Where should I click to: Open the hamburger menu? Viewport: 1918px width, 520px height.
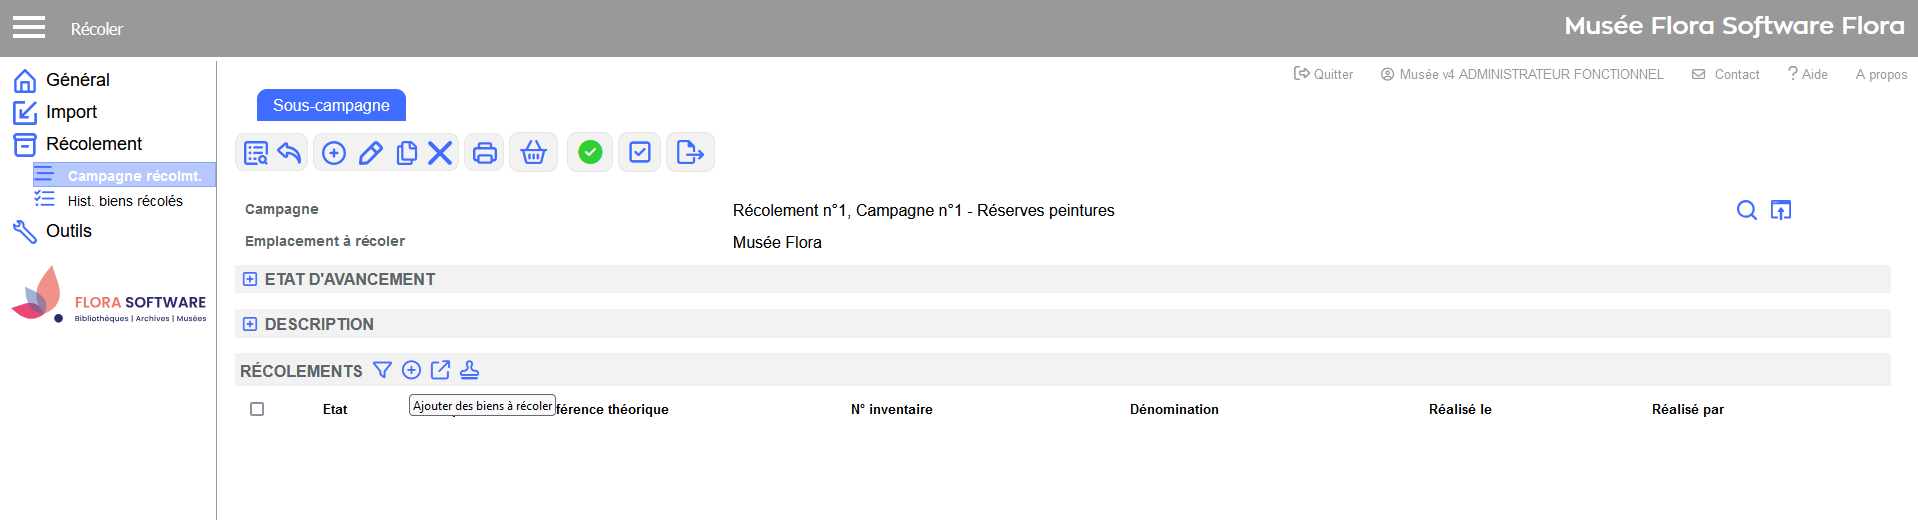(29, 27)
